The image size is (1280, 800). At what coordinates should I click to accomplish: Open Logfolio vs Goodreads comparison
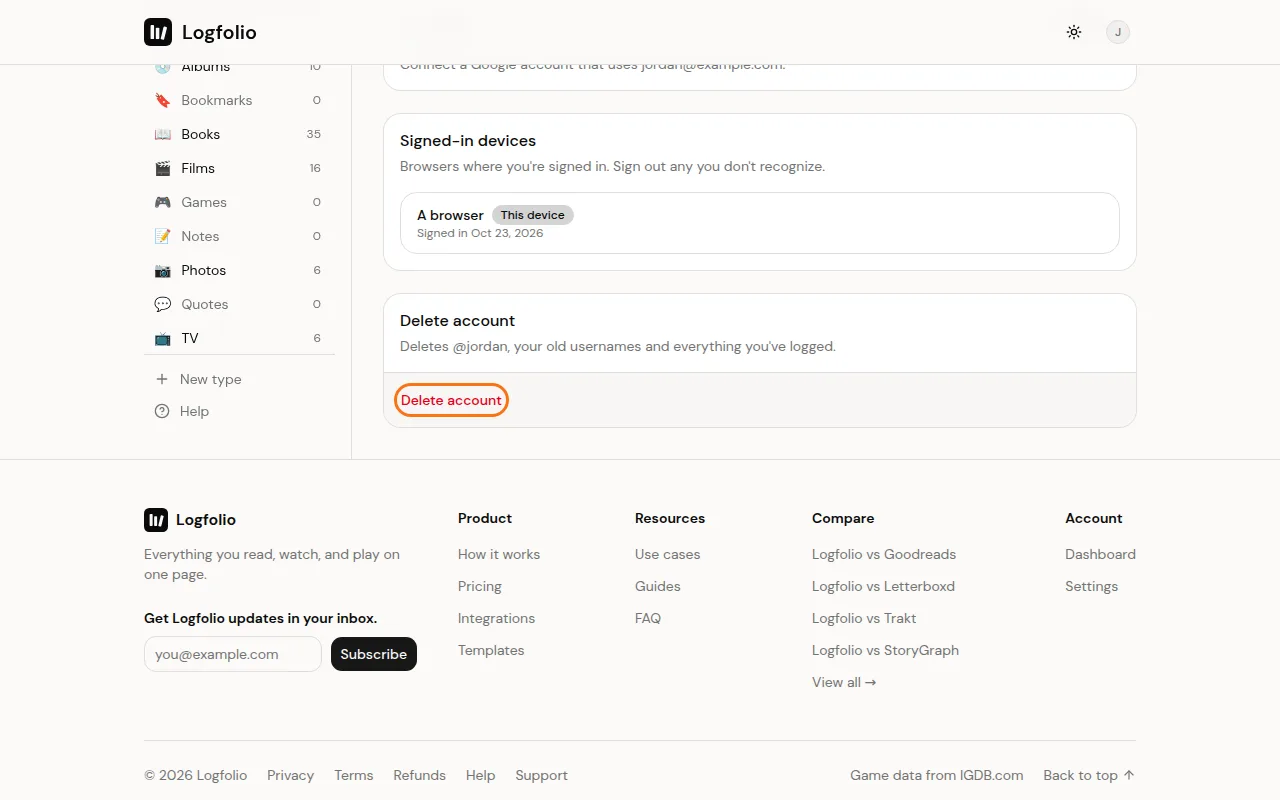[884, 554]
